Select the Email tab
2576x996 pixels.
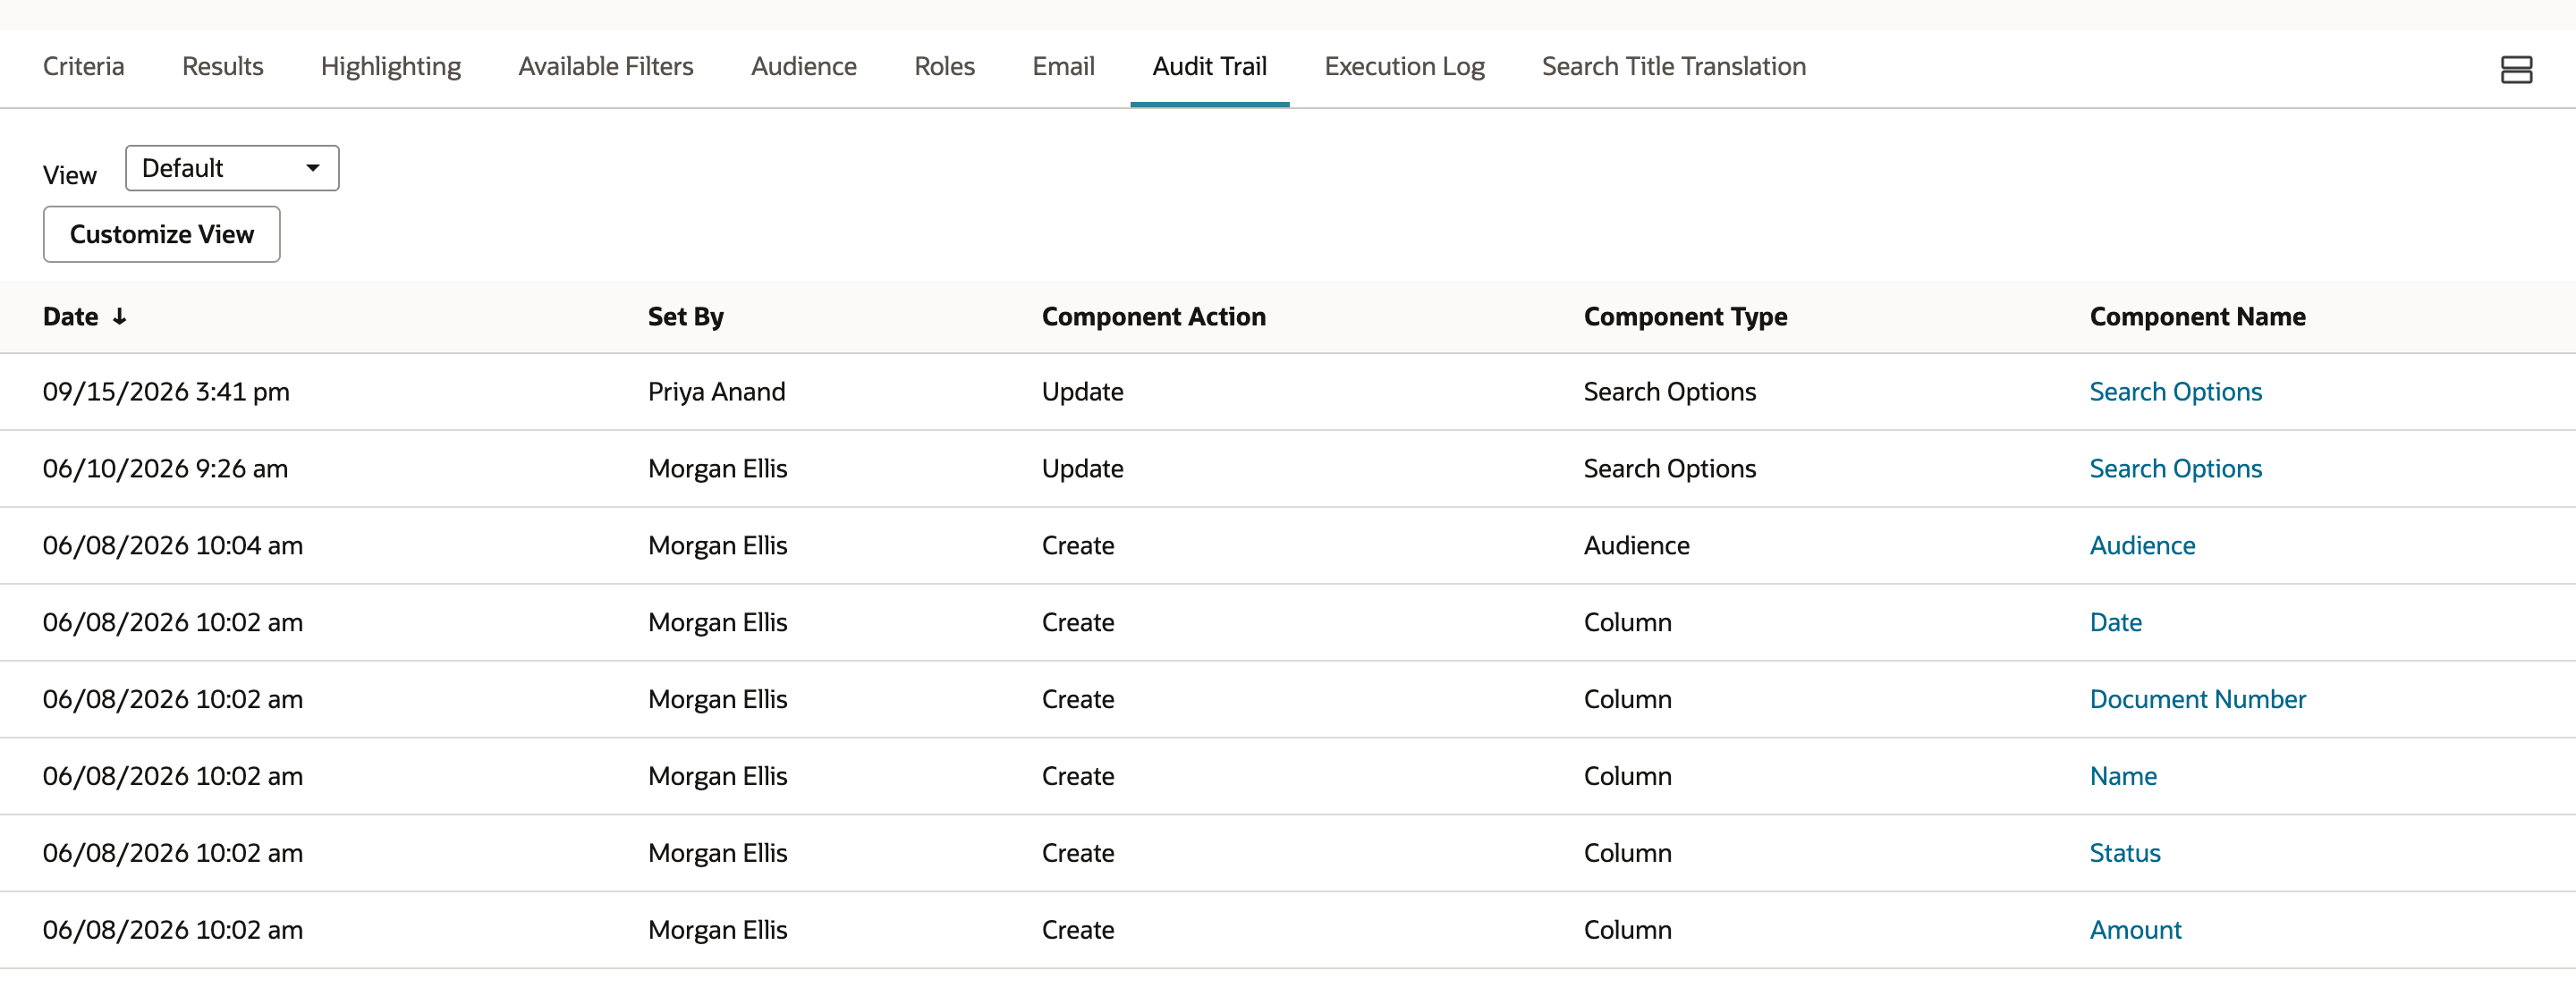(1064, 66)
